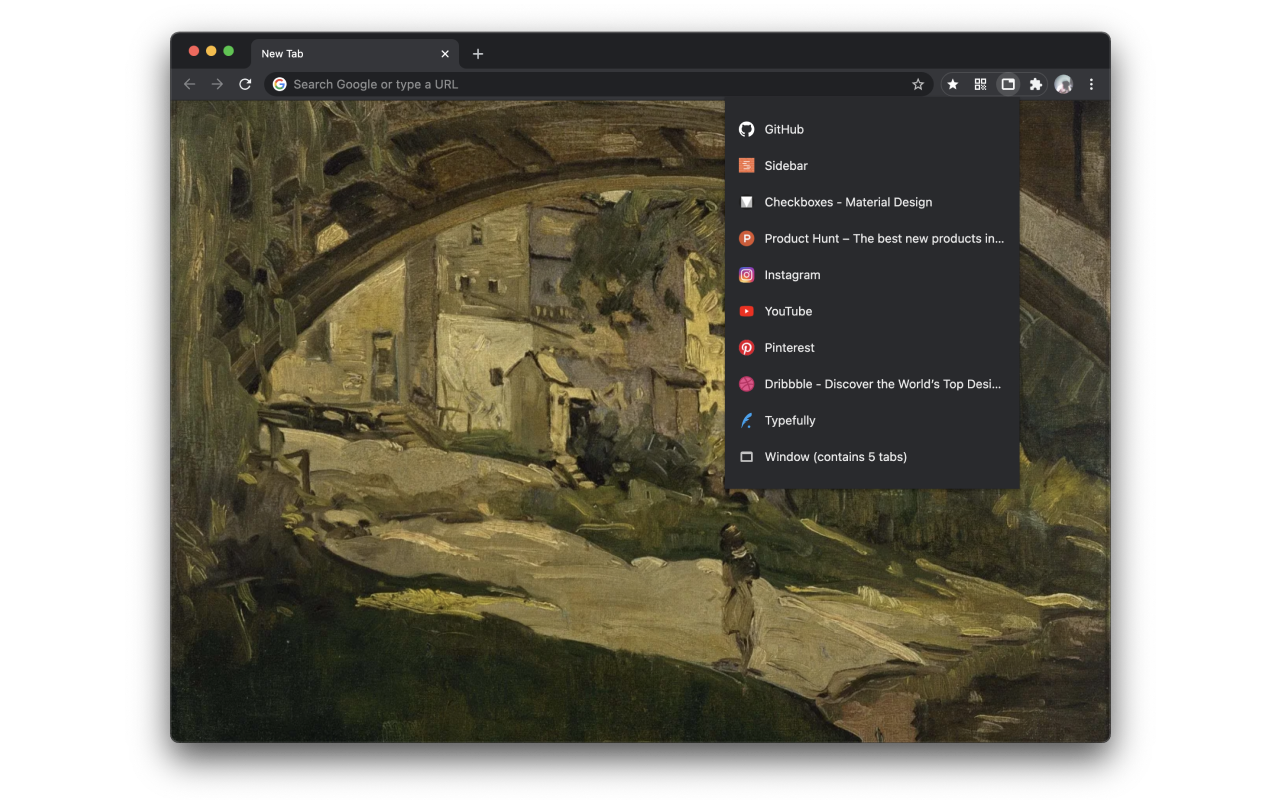Click the Dribbble favicon
1280x800 pixels.
click(x=746, y=384)
